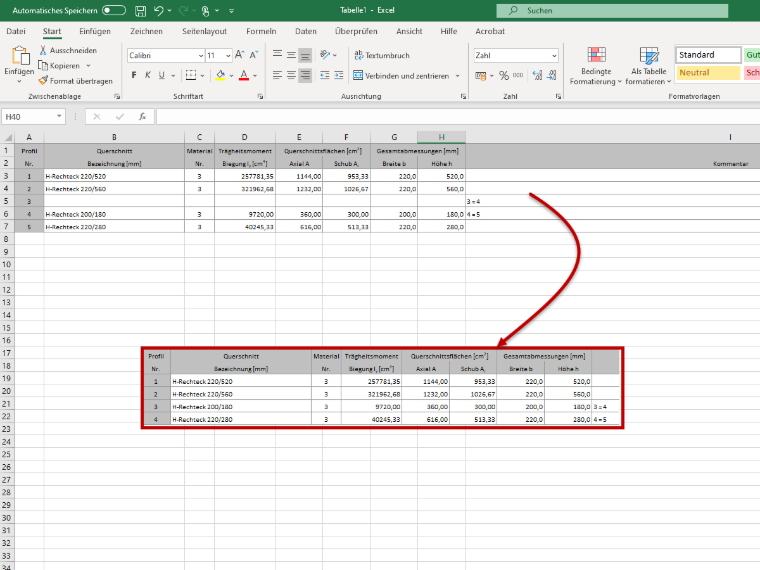Open Schriftart dialog launcher
The image size is (760, 570).
coord(260,96)
